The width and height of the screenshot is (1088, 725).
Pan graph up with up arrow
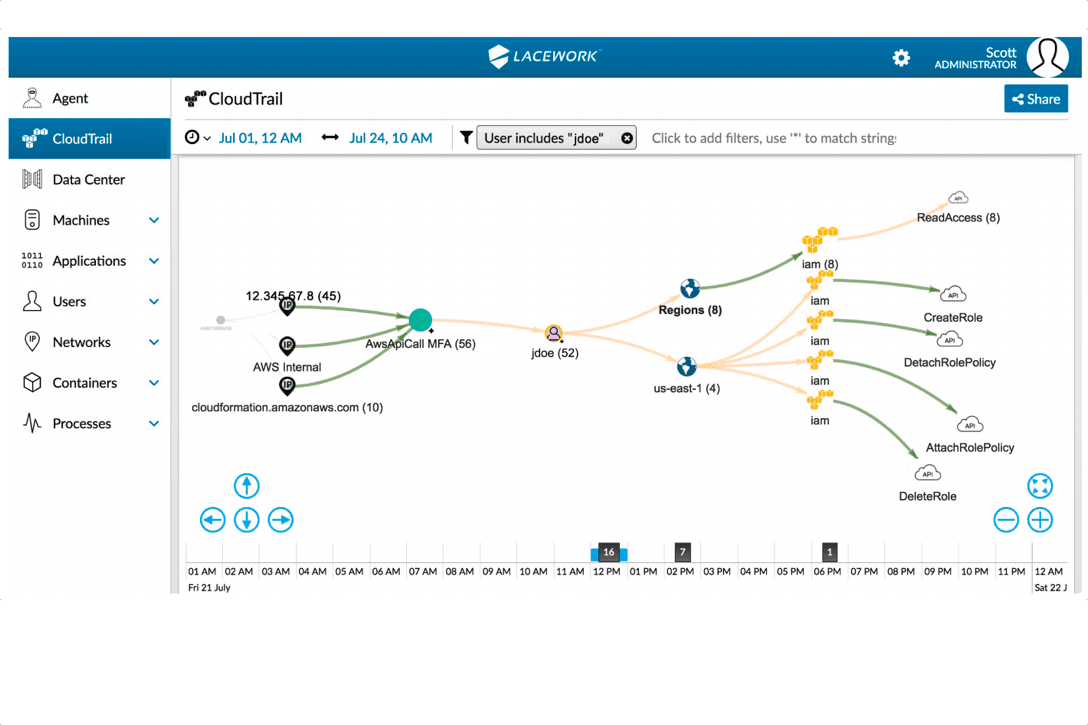(x=246, y=486)
